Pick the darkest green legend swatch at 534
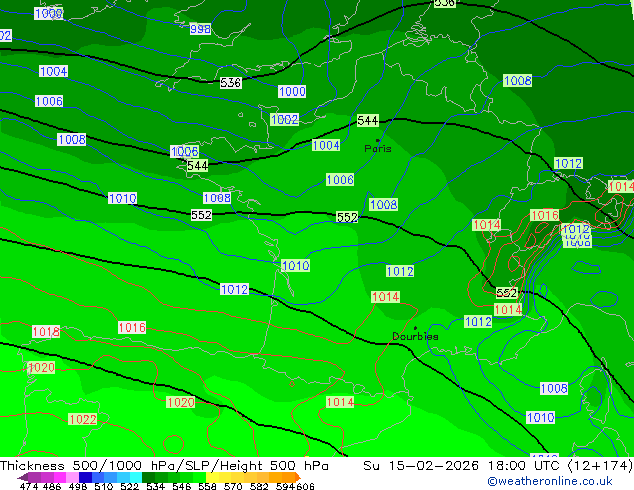Viewport: 634px width, 490px height. [148, 477]
